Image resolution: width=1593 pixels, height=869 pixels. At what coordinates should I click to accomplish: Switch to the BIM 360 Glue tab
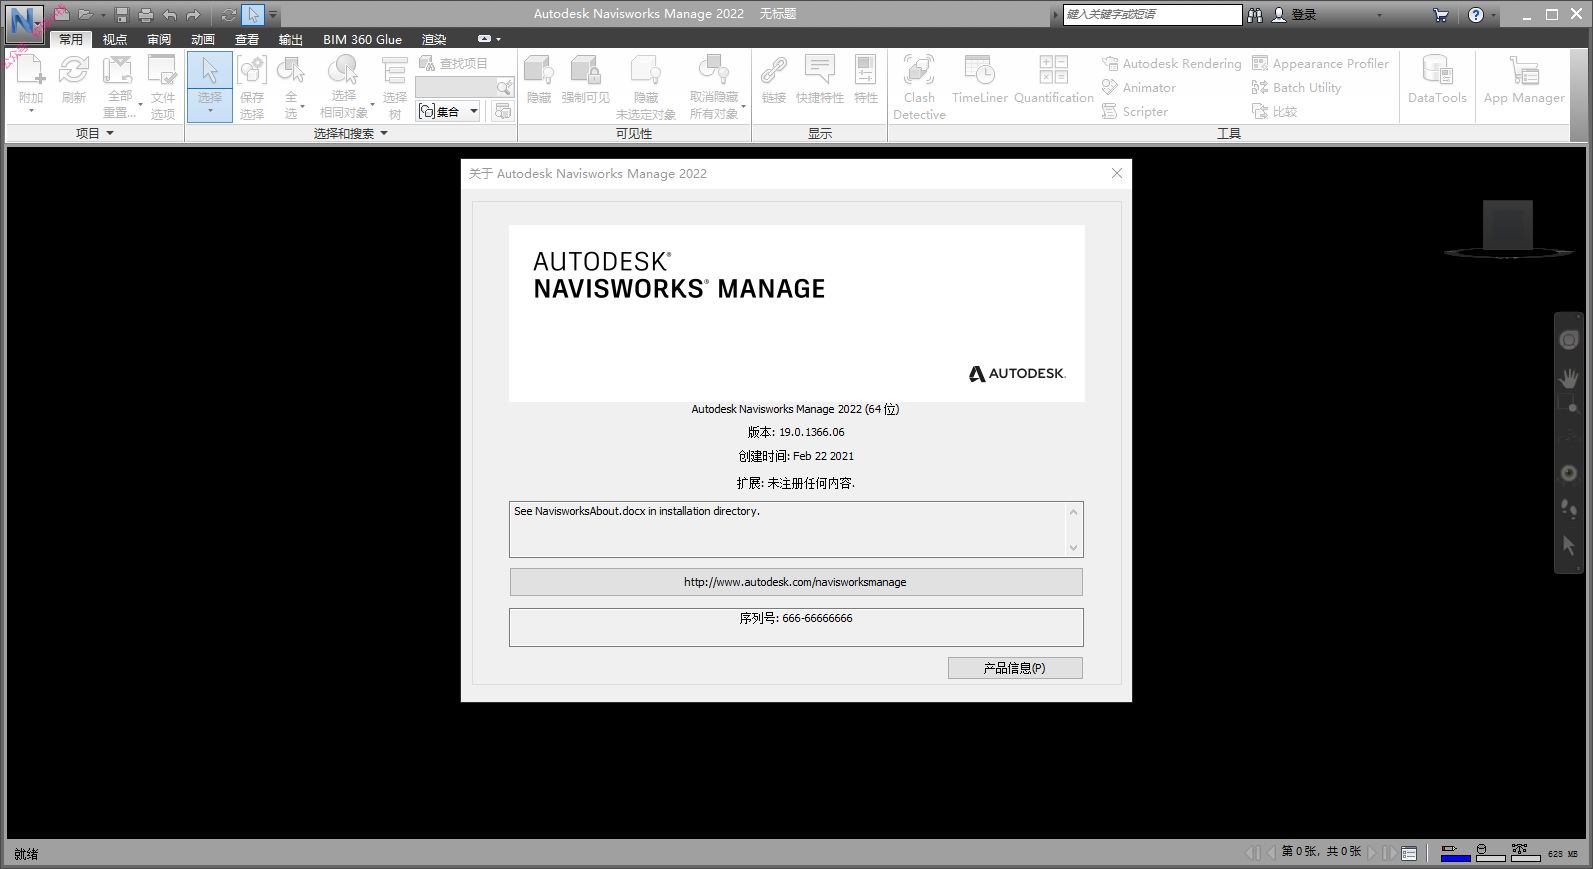(x=362, y=39)
